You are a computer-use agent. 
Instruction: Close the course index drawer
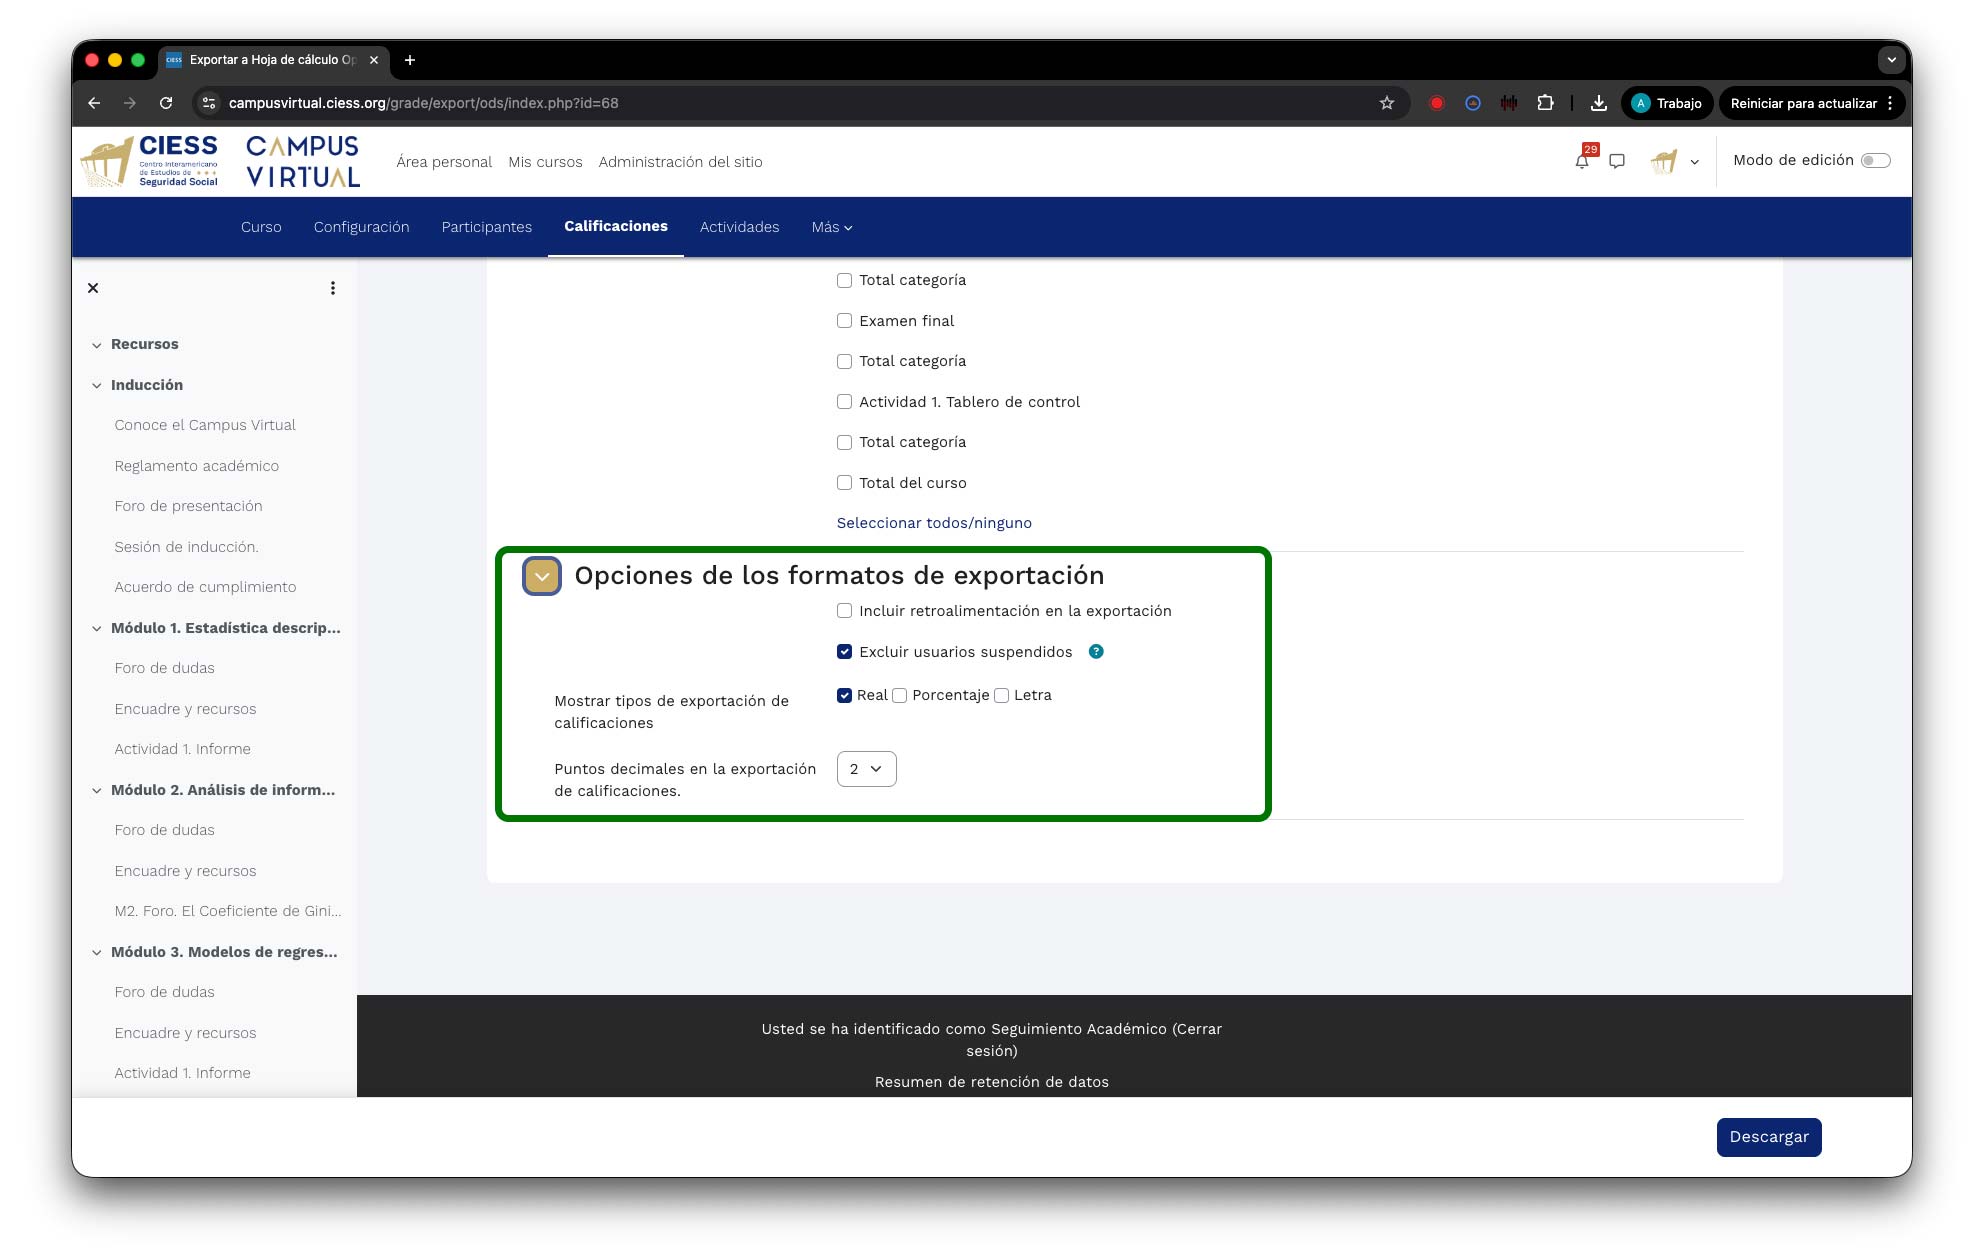click(93, 288)
